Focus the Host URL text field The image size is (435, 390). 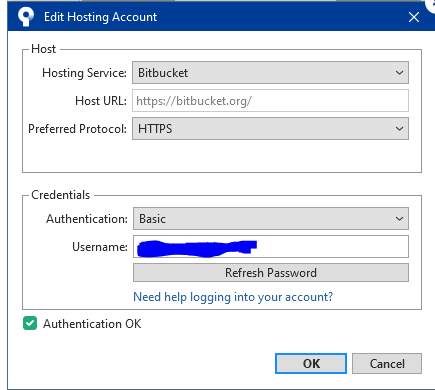270,101
